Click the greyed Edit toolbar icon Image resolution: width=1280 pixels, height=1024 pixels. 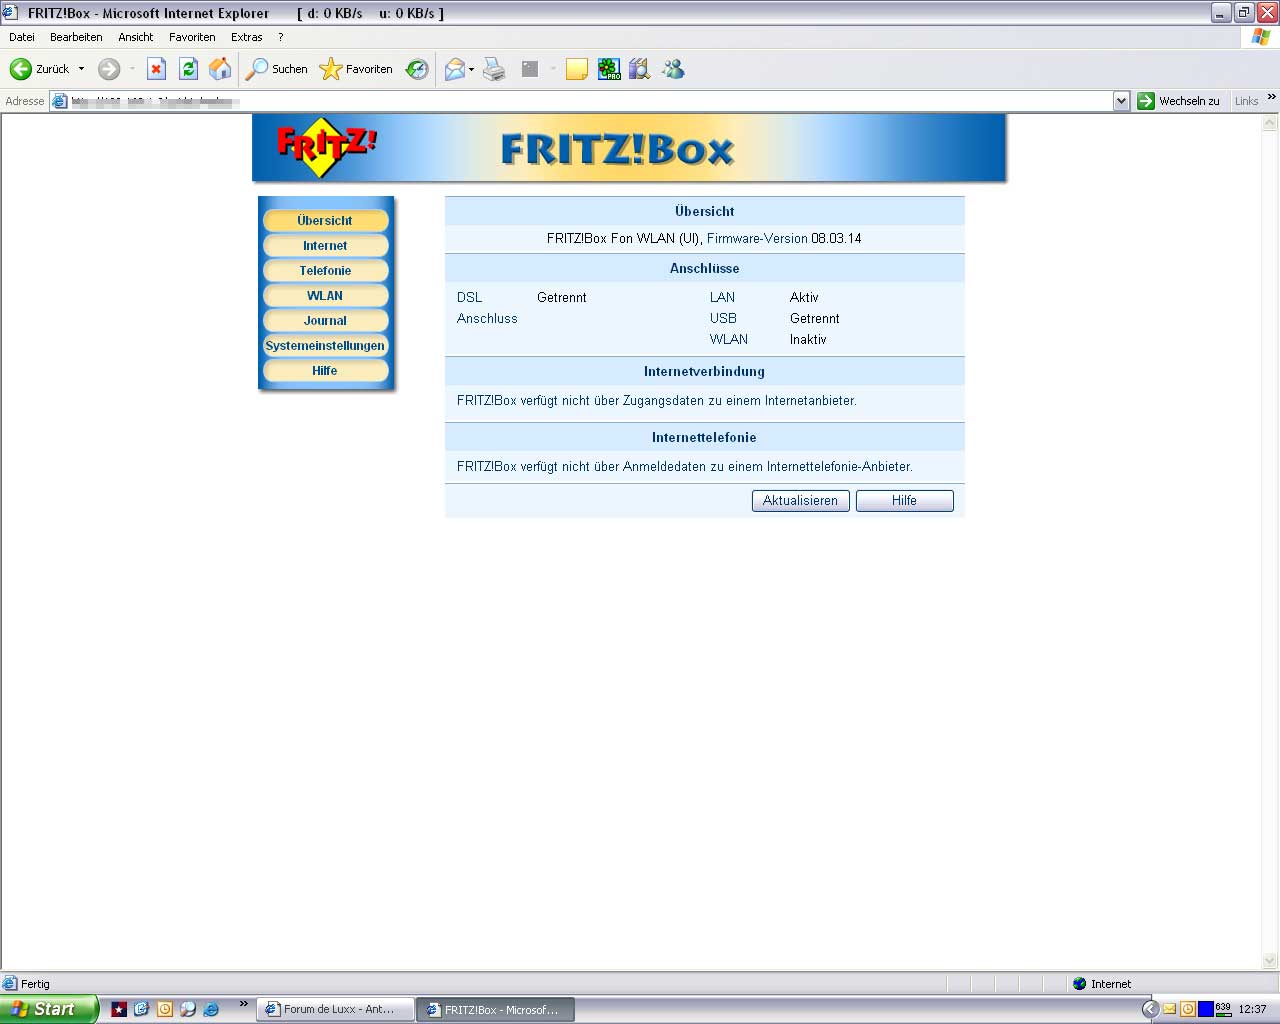pos(530,69)
